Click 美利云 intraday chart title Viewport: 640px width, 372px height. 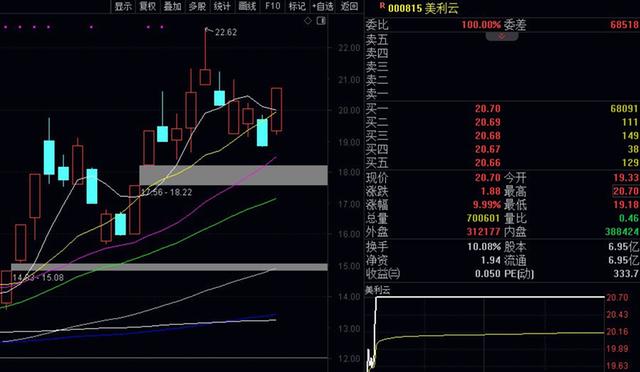(x=378, y=290)
